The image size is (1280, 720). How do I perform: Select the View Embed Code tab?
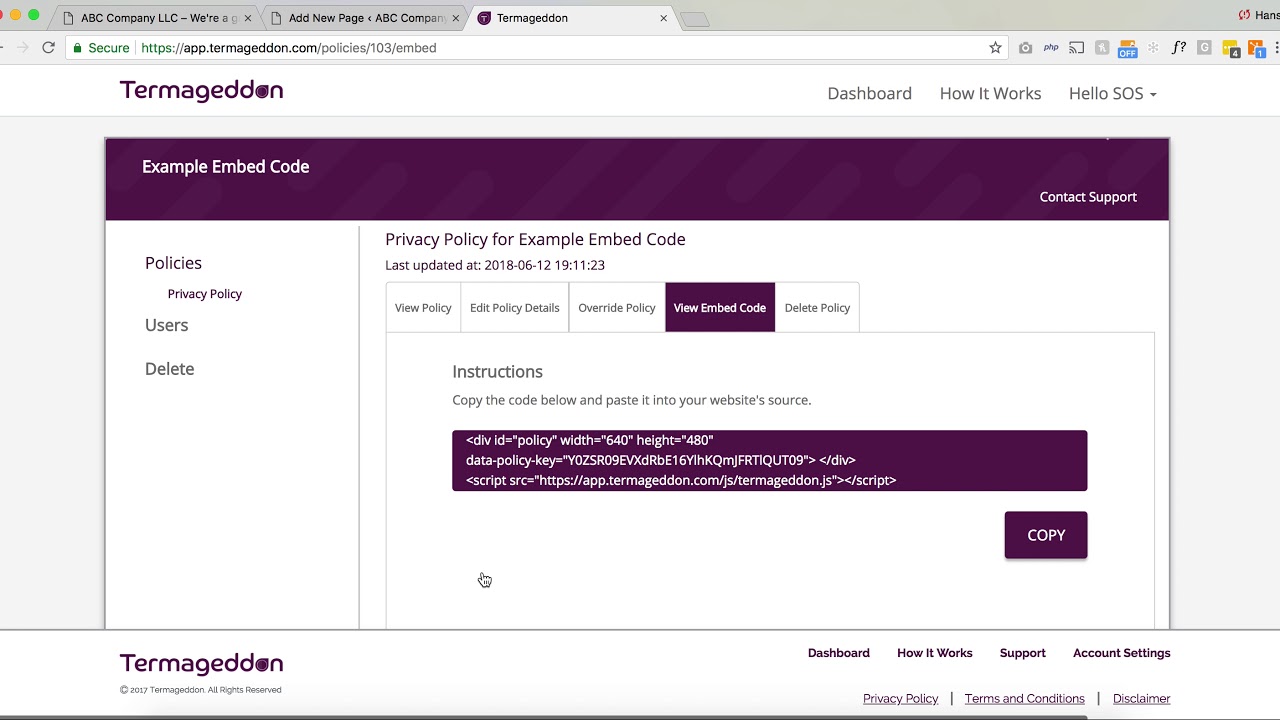tap(720, 308)
